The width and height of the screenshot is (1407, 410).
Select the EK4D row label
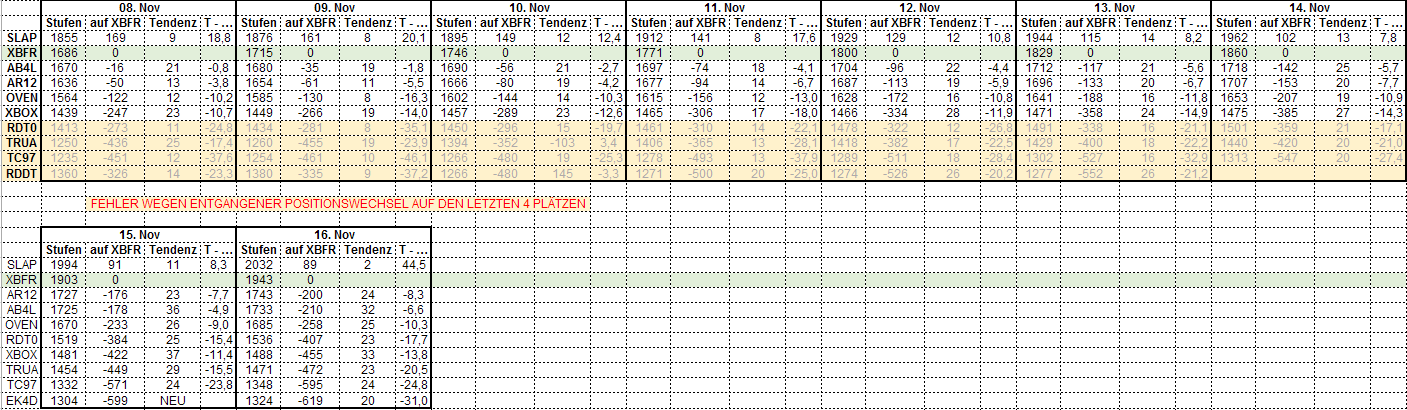pos(21,401)
